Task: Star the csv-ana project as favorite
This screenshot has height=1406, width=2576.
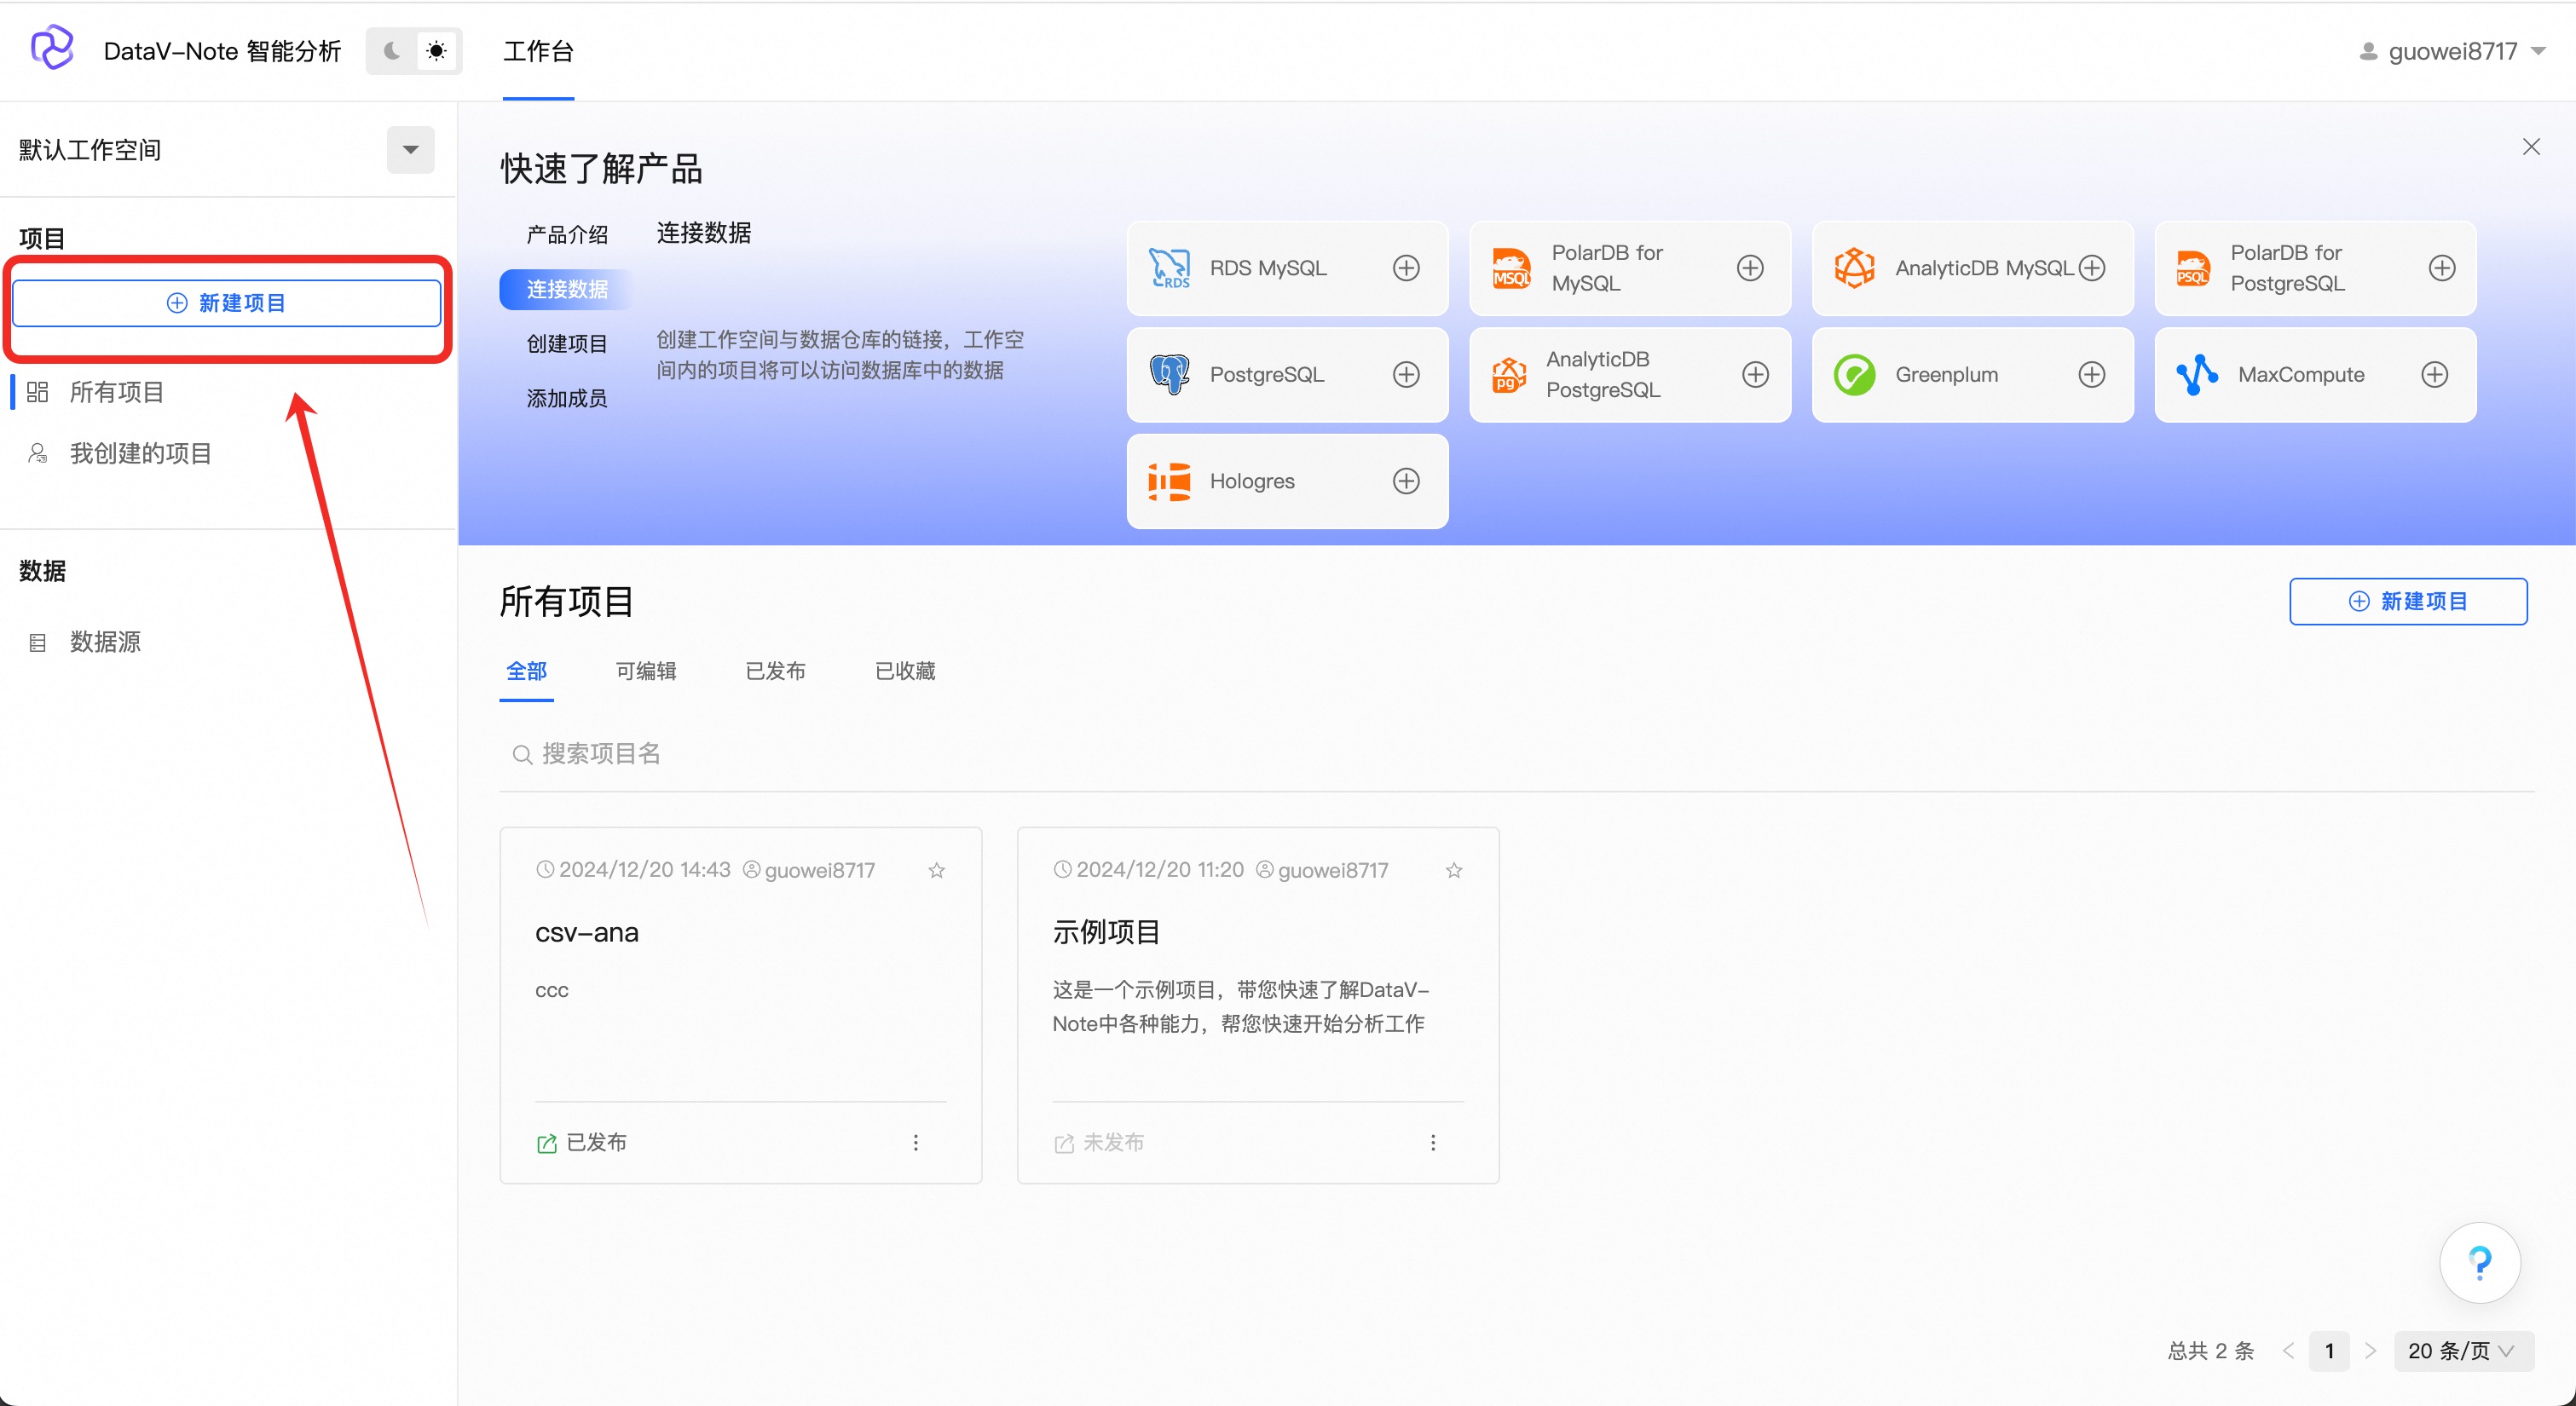Action: 936,870
